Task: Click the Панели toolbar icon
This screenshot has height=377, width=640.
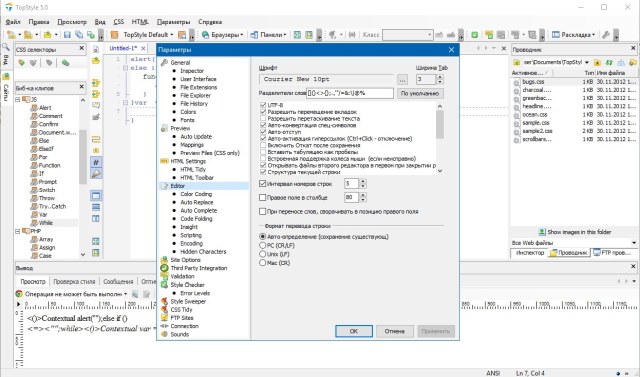Action: coord(254,35)
